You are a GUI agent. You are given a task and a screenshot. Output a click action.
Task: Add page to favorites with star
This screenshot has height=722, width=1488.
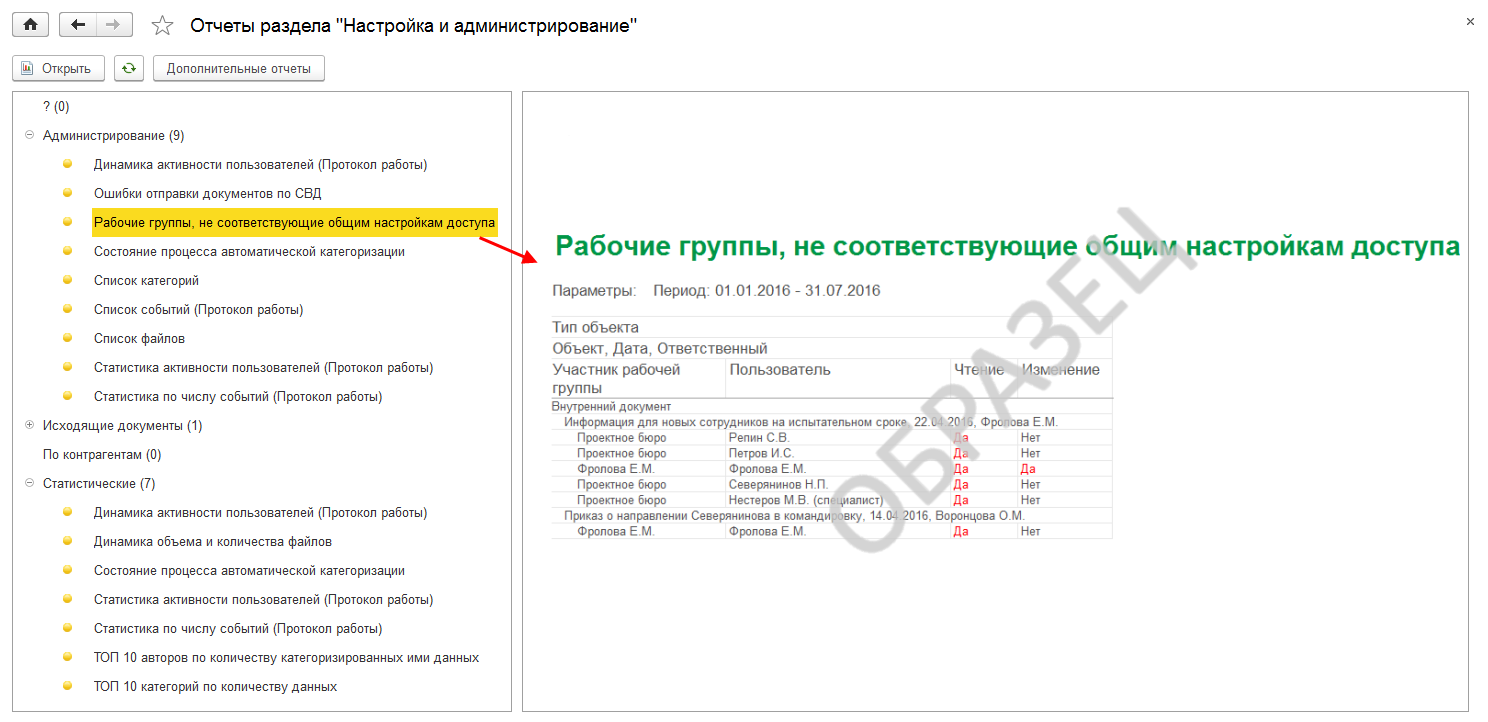(162, 26)
